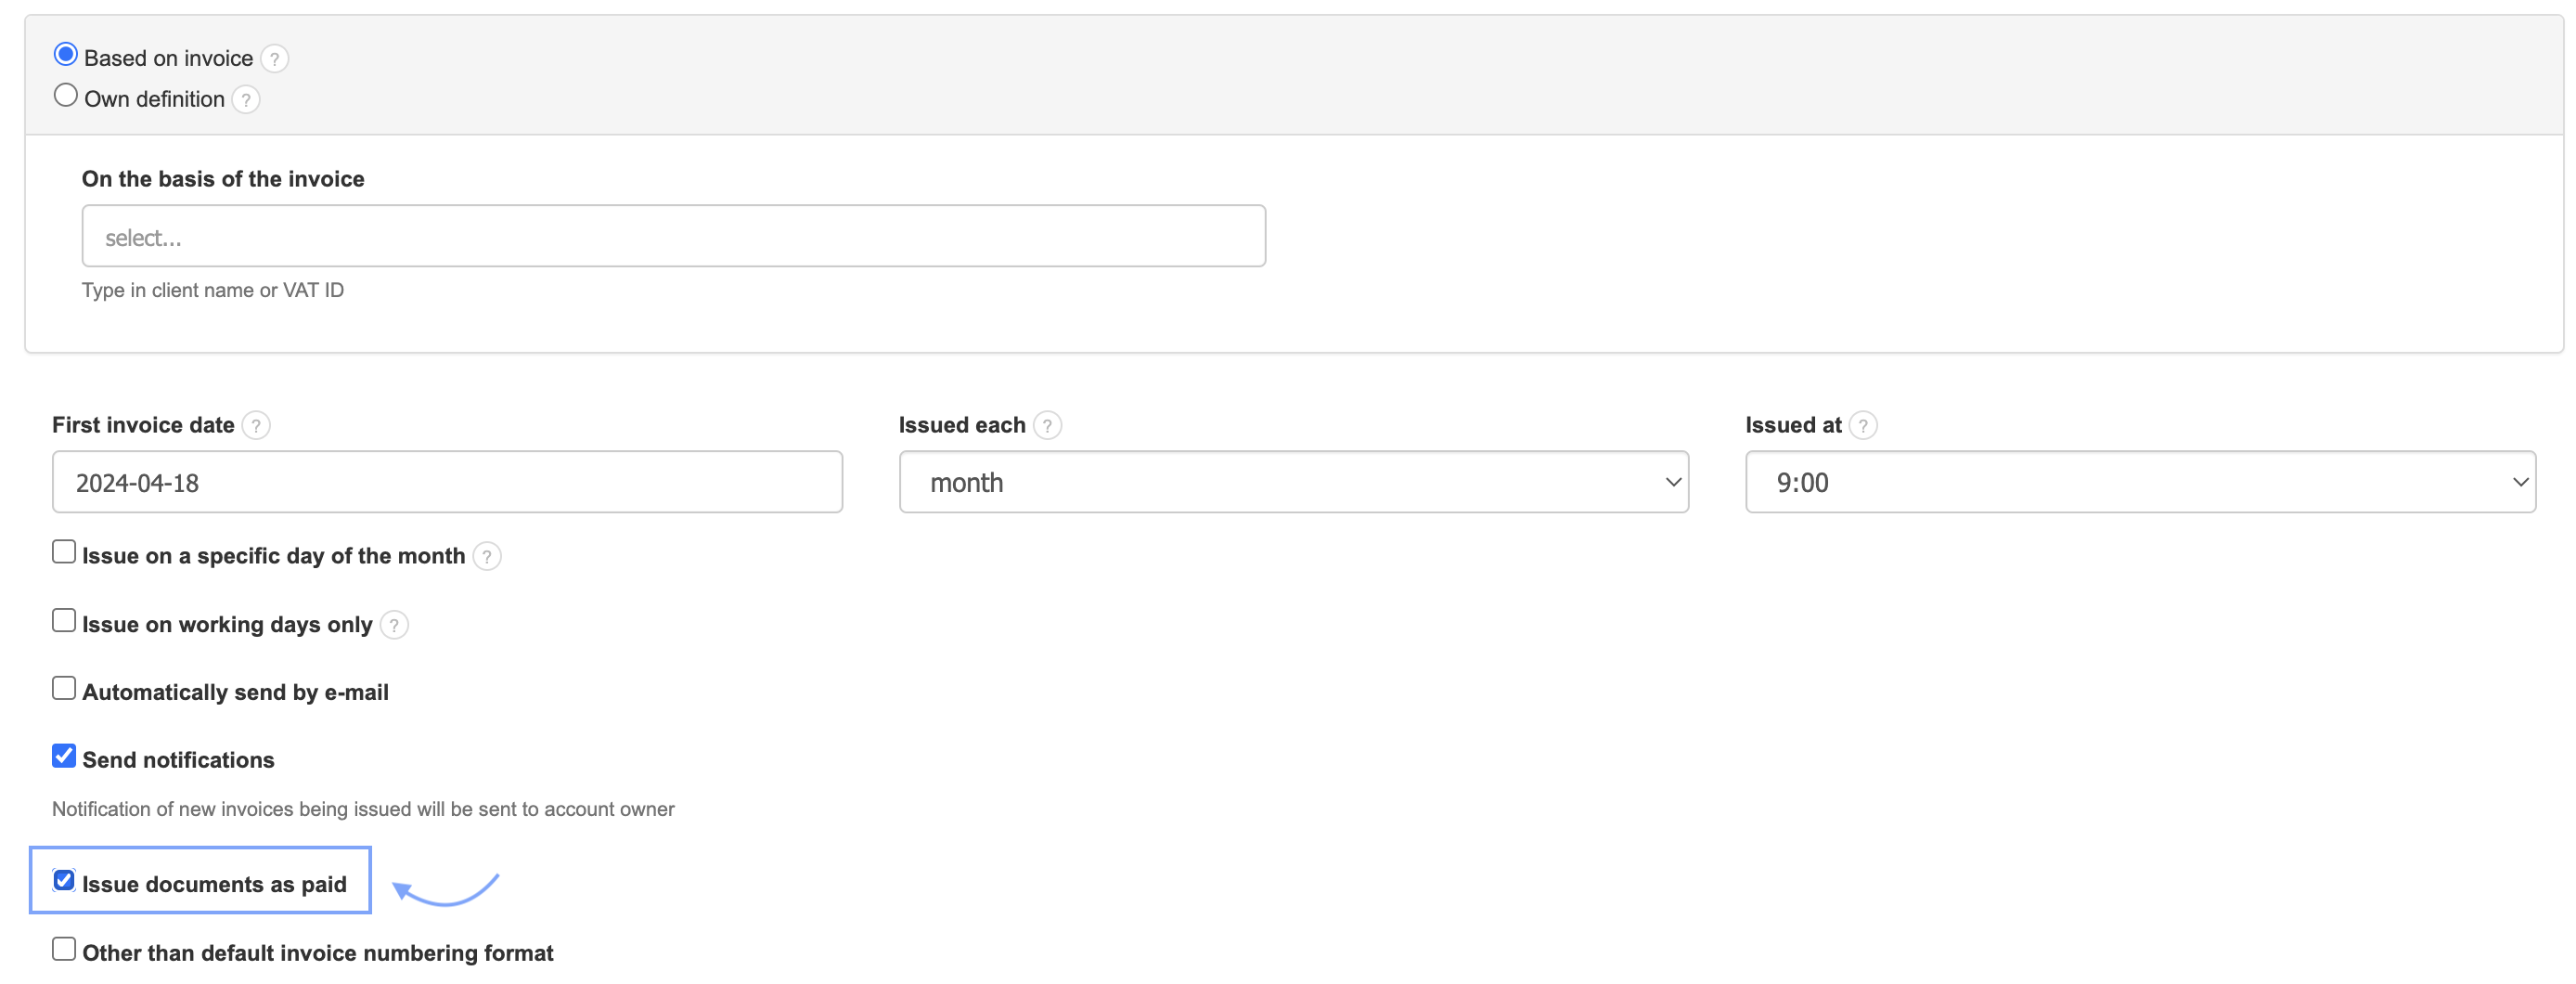Open help for working days only option
This screenshot has height=984, width=2576.
point(394,626)
